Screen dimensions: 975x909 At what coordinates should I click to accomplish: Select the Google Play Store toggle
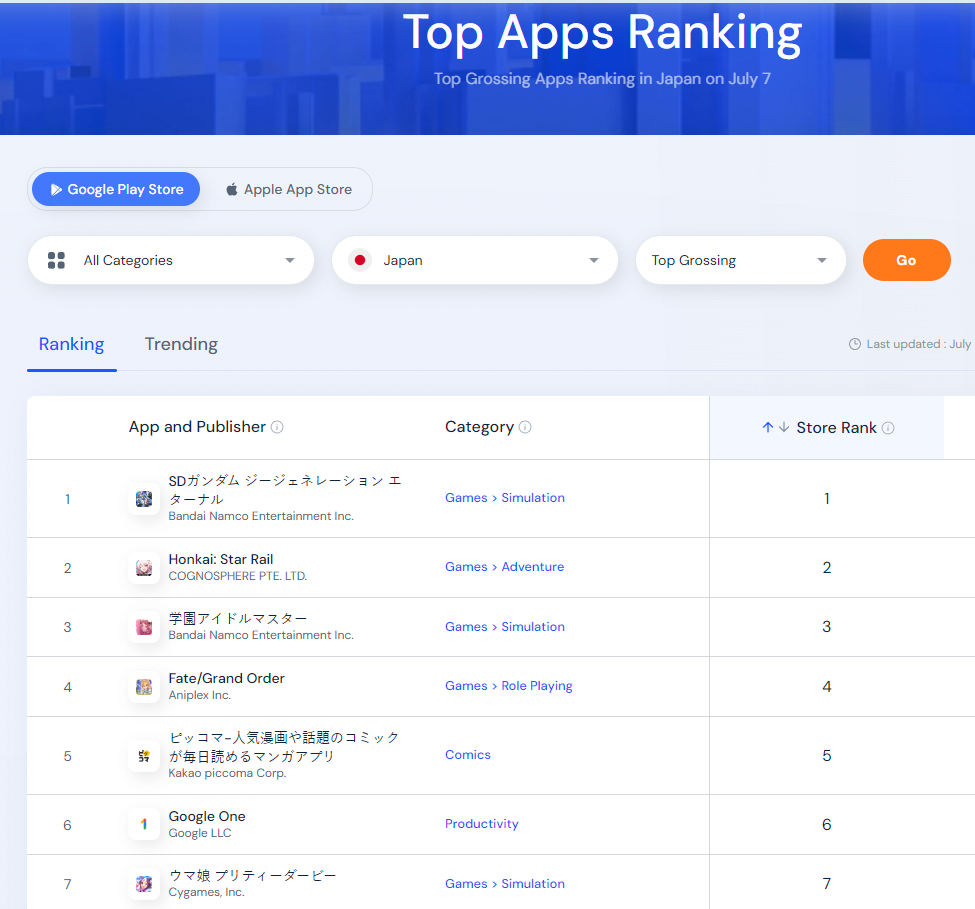click(116, 189)
